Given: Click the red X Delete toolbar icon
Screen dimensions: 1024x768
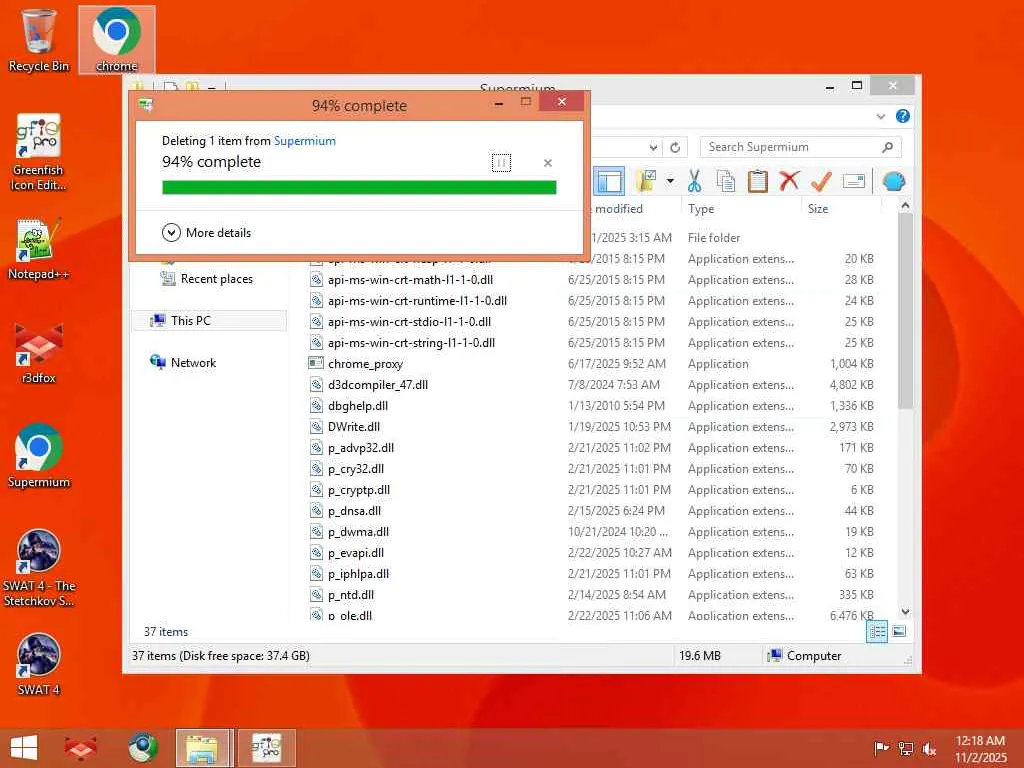Looking at the screenshot, I should pos(789,181).
